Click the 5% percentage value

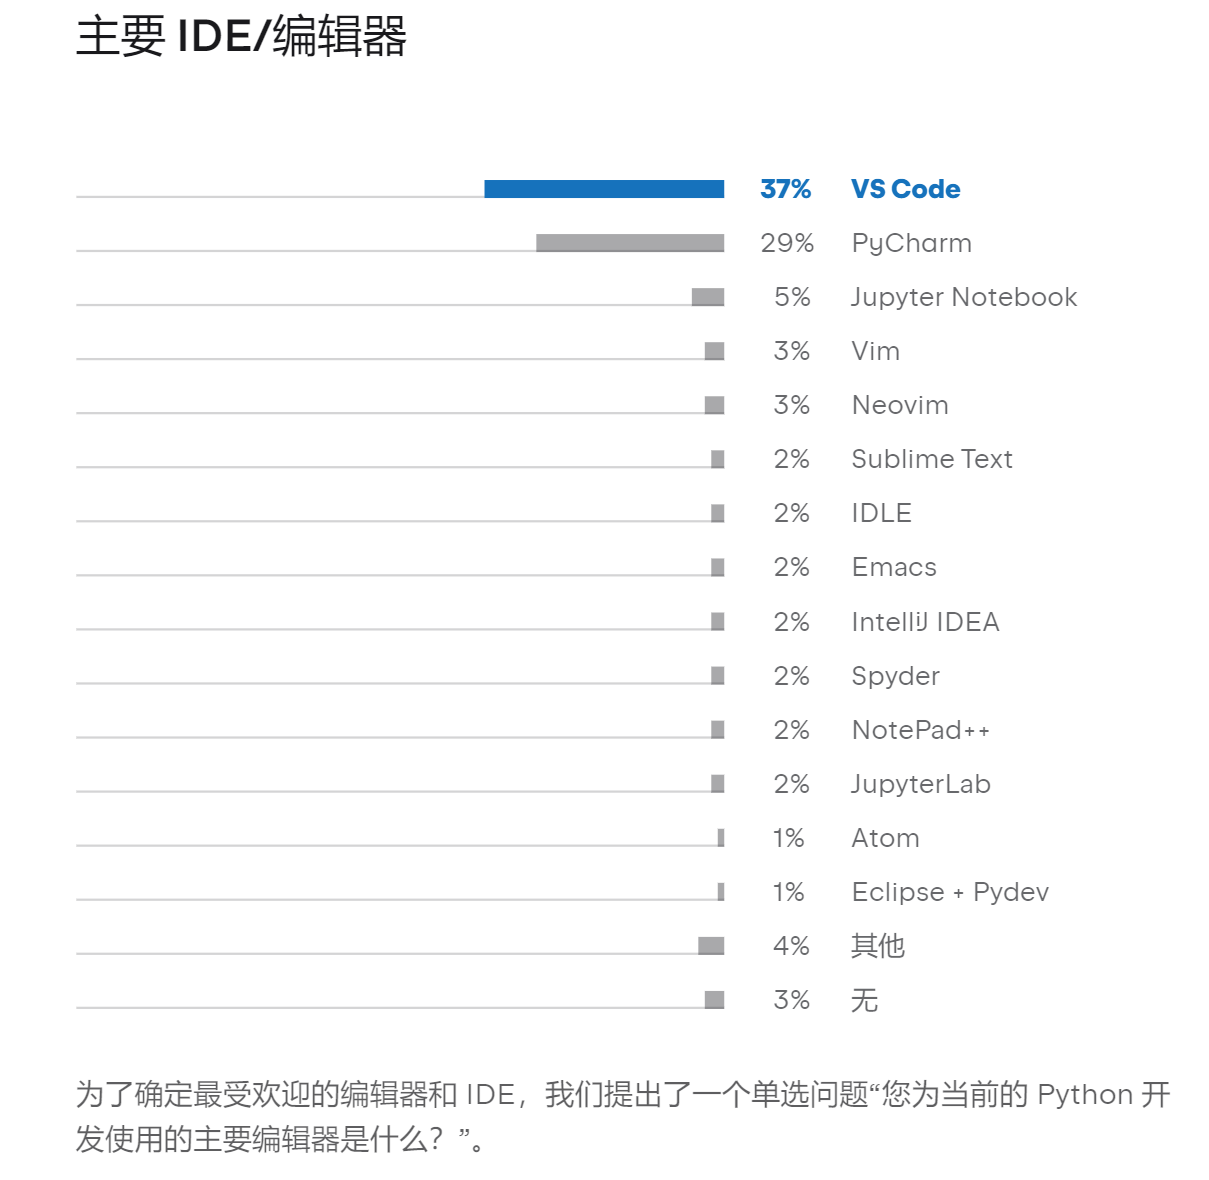pyautogui.click(x=792, y=297)
